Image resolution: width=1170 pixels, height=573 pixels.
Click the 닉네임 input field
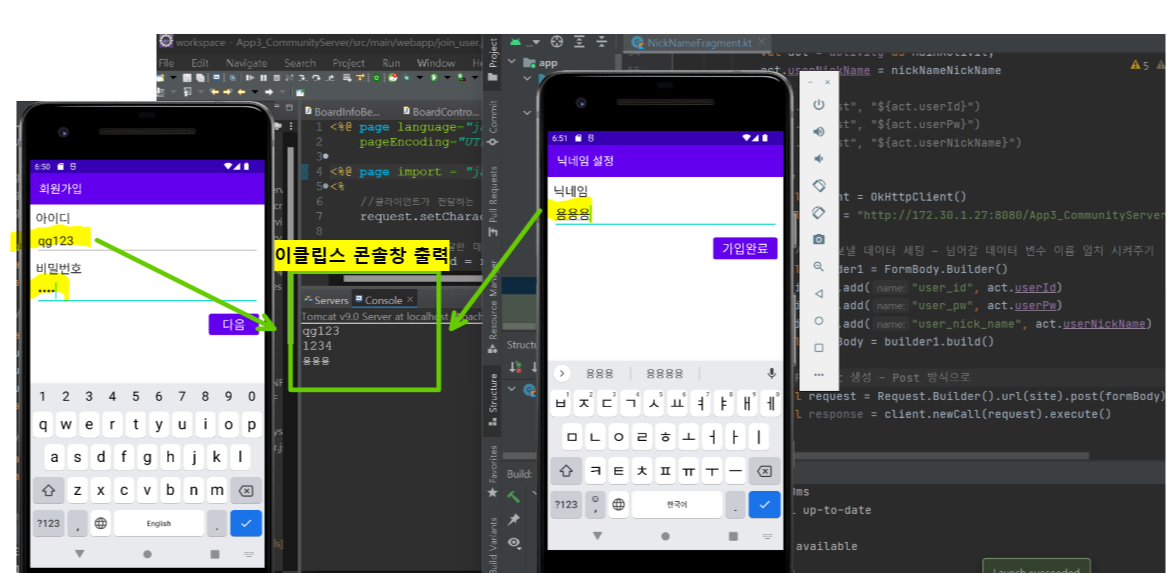(x=665, y=214)
